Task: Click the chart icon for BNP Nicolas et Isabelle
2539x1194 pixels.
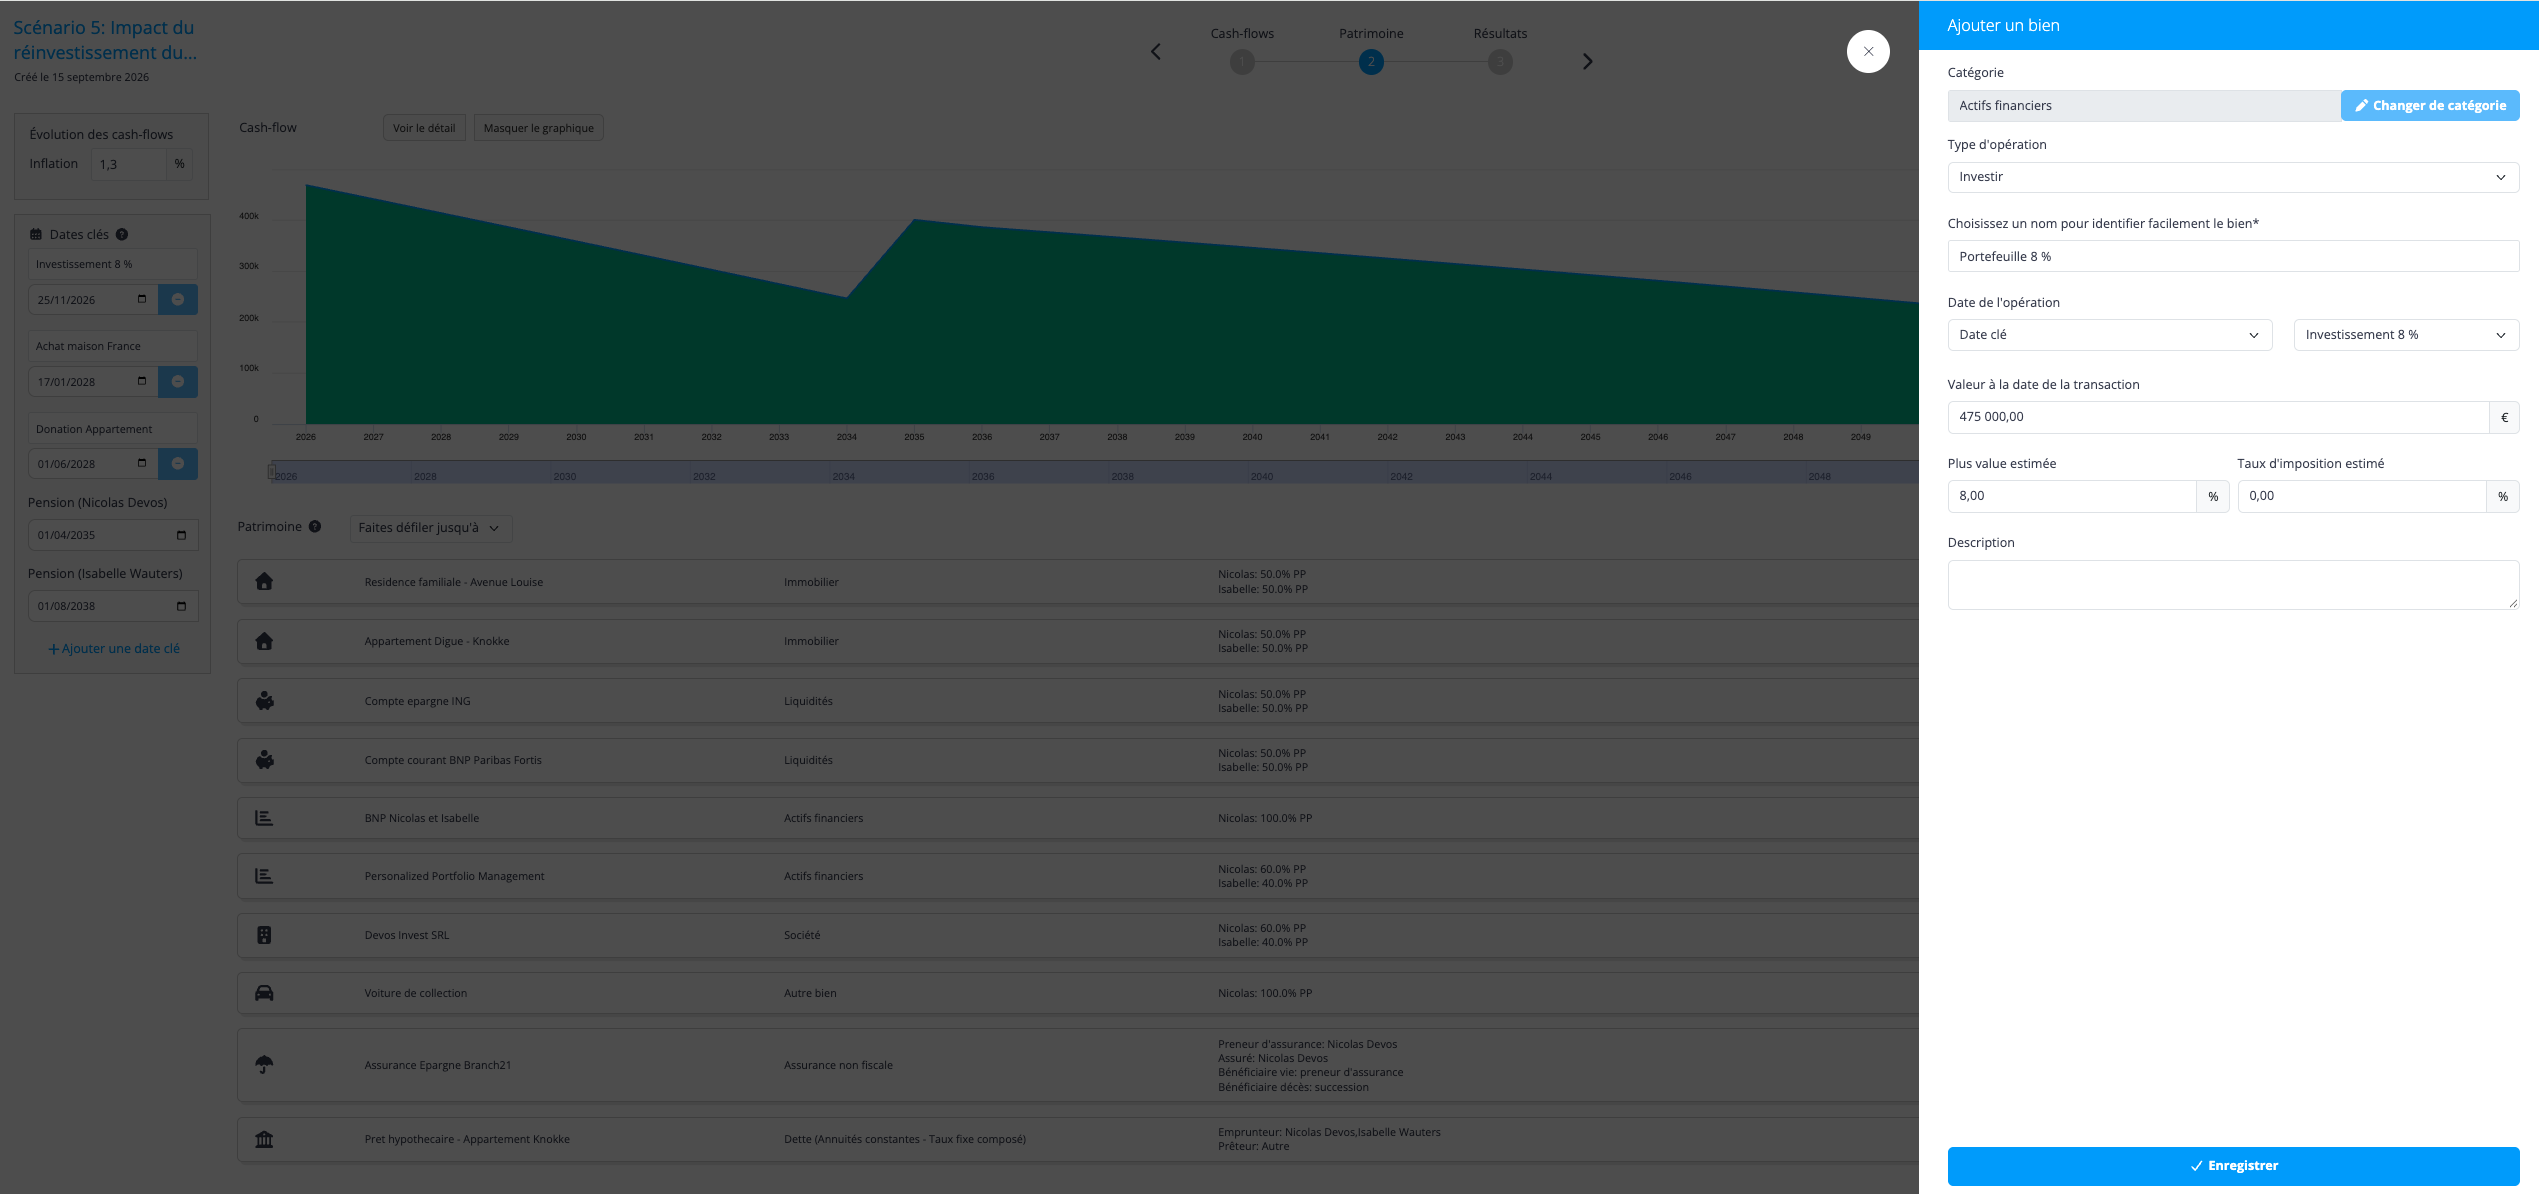Action: pos(264,818)
